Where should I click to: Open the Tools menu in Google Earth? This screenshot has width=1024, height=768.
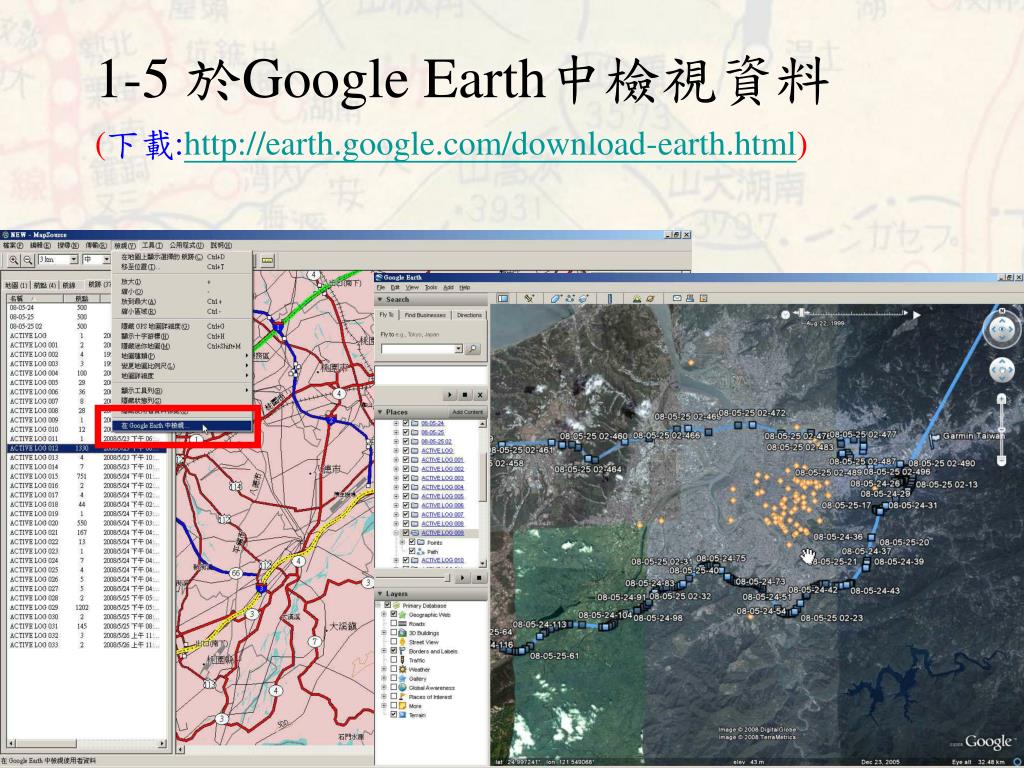pyautogui.click(x=430, y=287)
